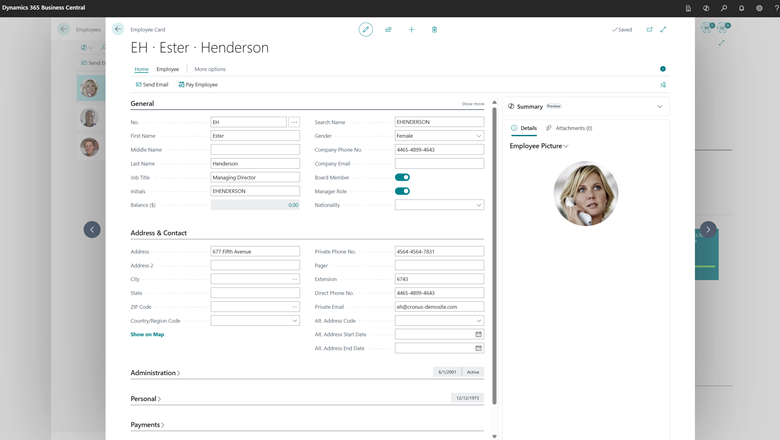The image size is (780, 440).
Task: Expand the Administration section
Action: point(155,372)
